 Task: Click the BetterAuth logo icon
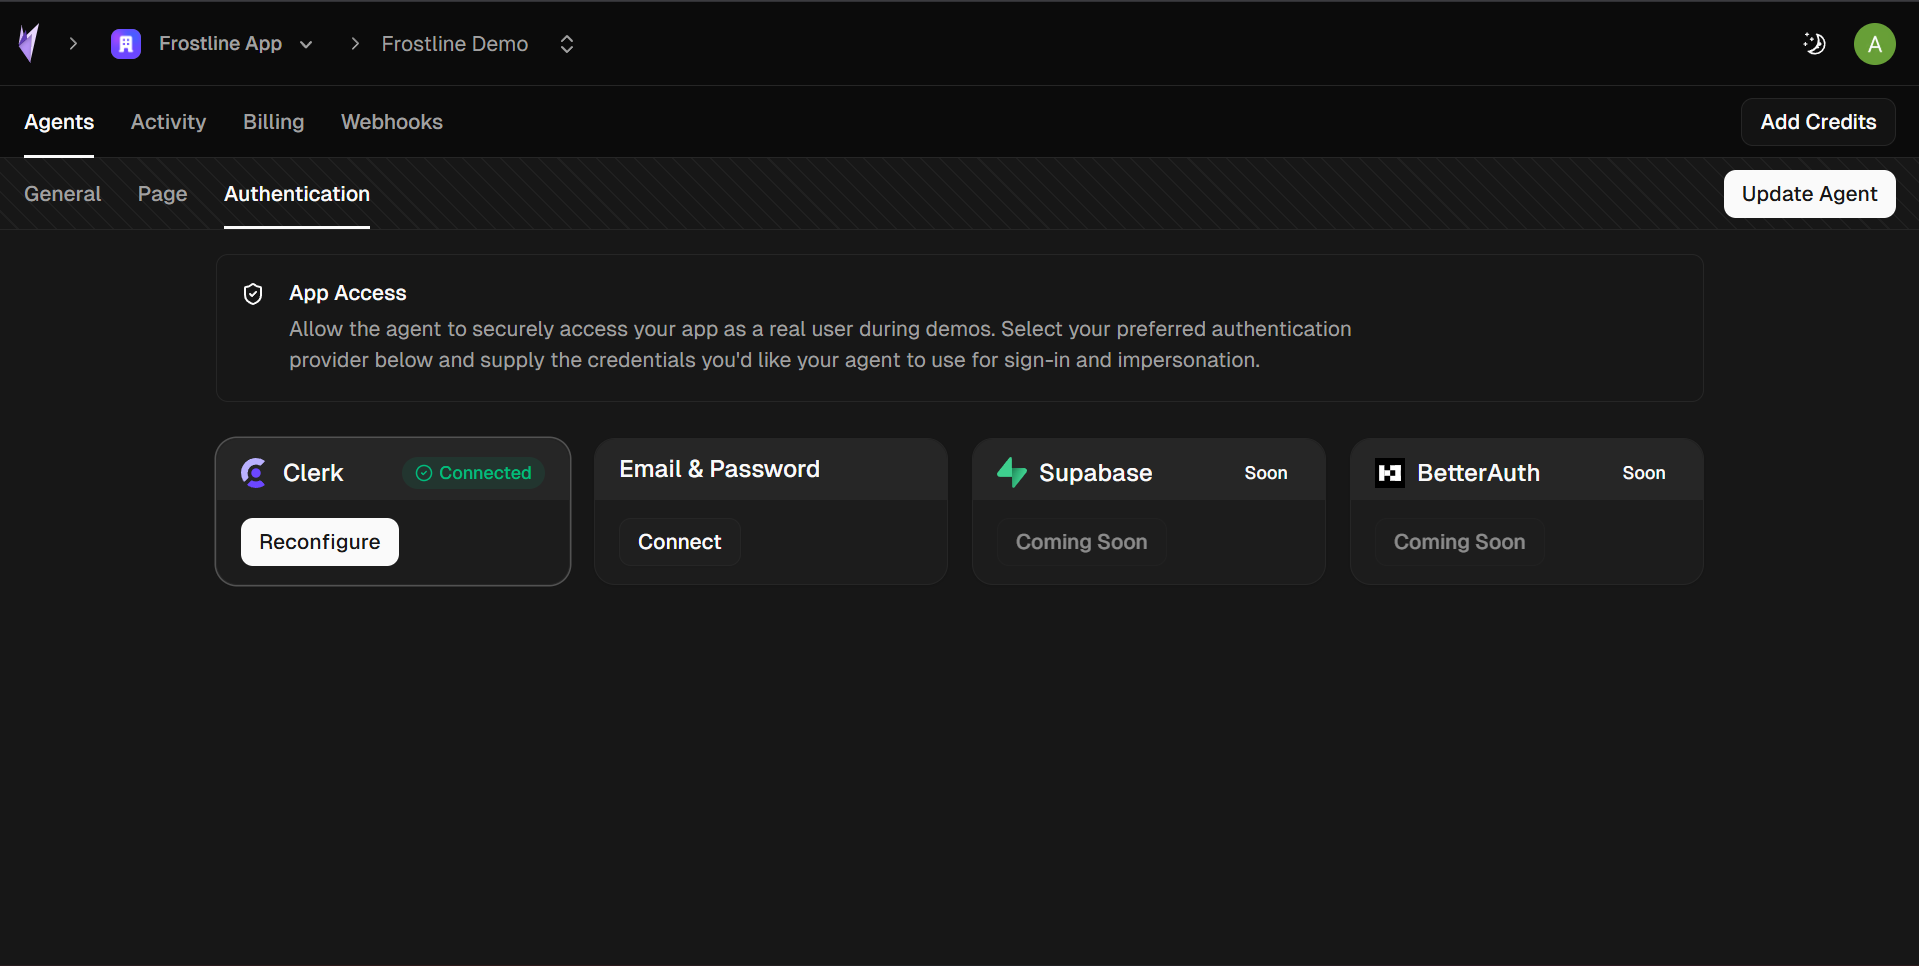point(1390,473)
